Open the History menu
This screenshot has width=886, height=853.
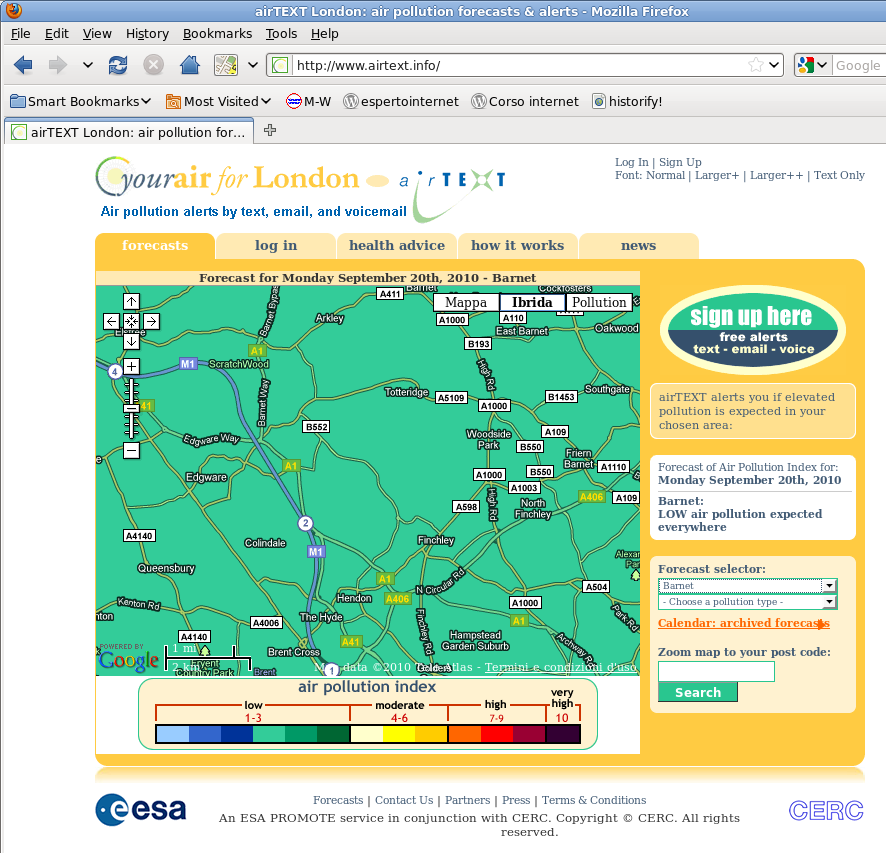pyautogui.click(x=147, y=34)
